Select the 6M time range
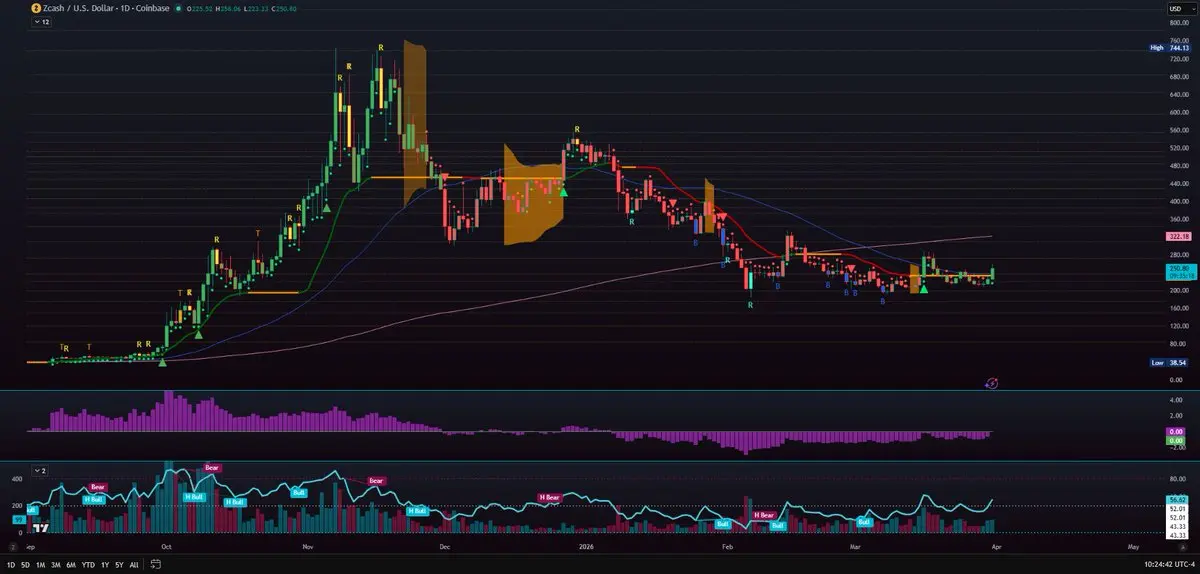This screenshot has height=574, width=1200. coord(71,565)
